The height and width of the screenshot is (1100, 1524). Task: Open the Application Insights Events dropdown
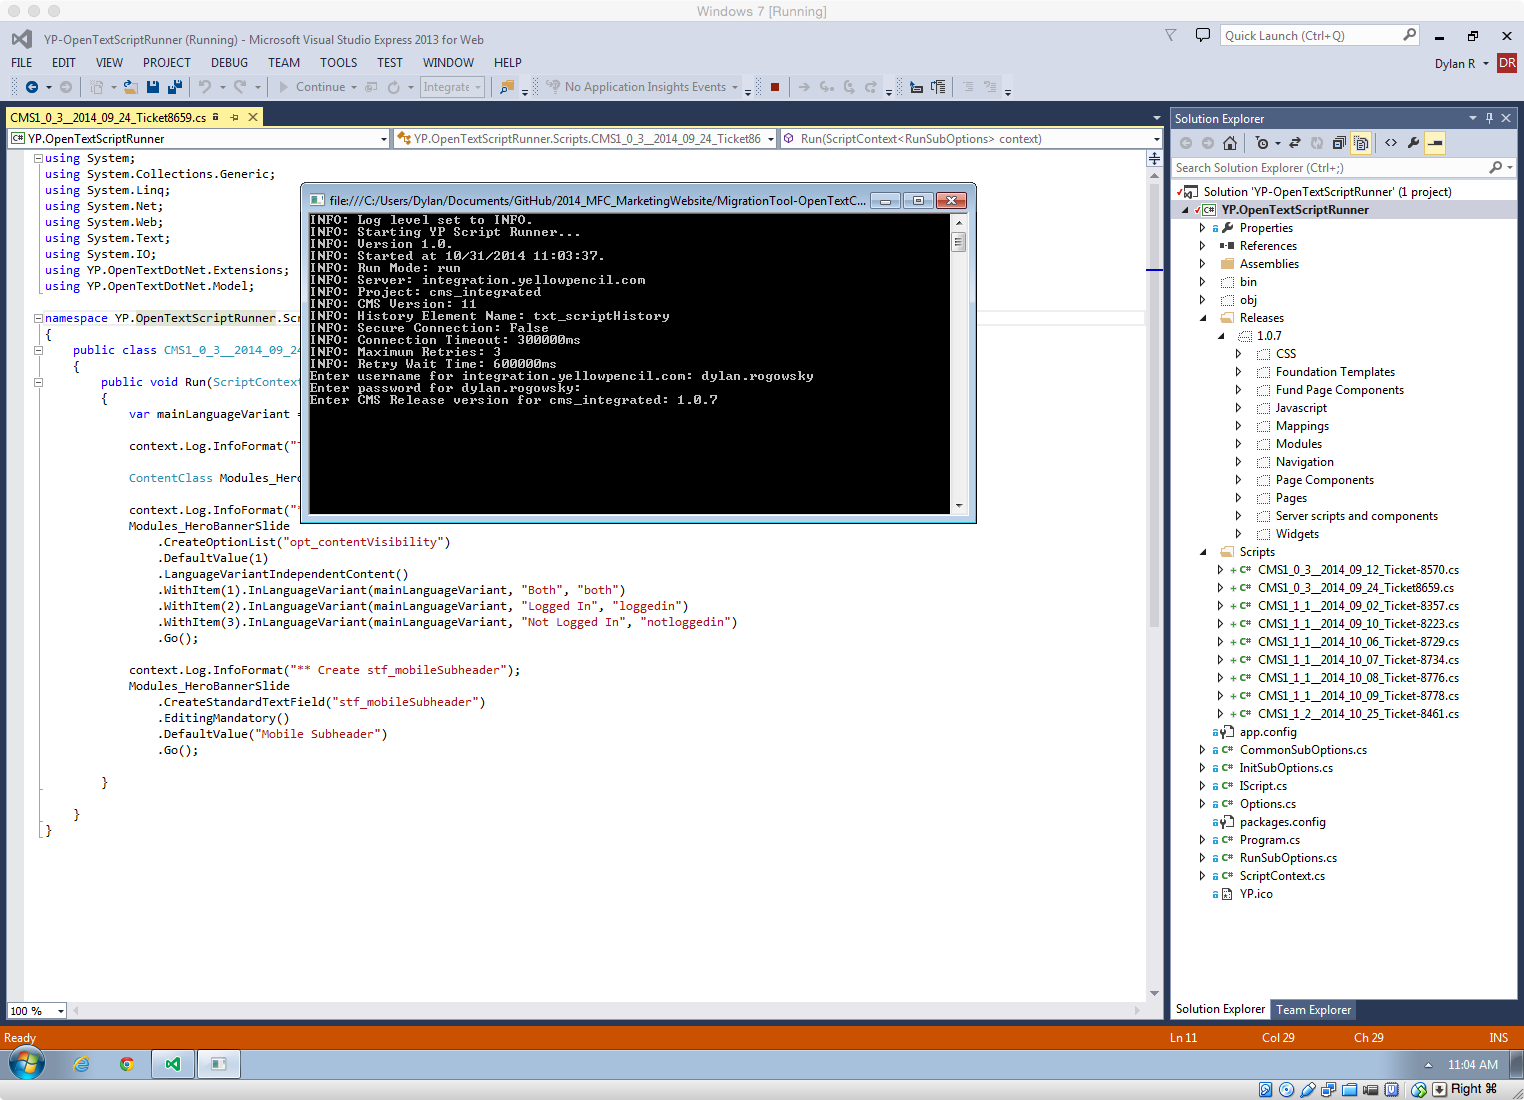(735, 87)
